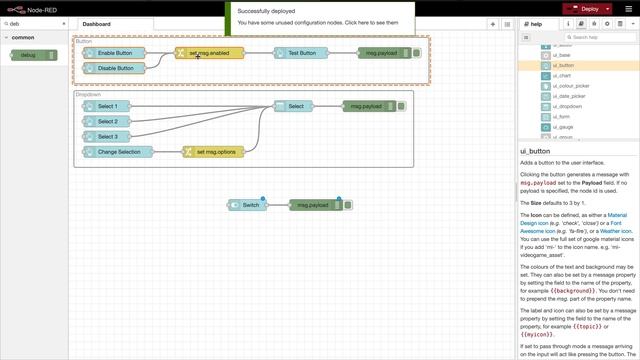Click the Select 1 node's icon

click(89, 106)
